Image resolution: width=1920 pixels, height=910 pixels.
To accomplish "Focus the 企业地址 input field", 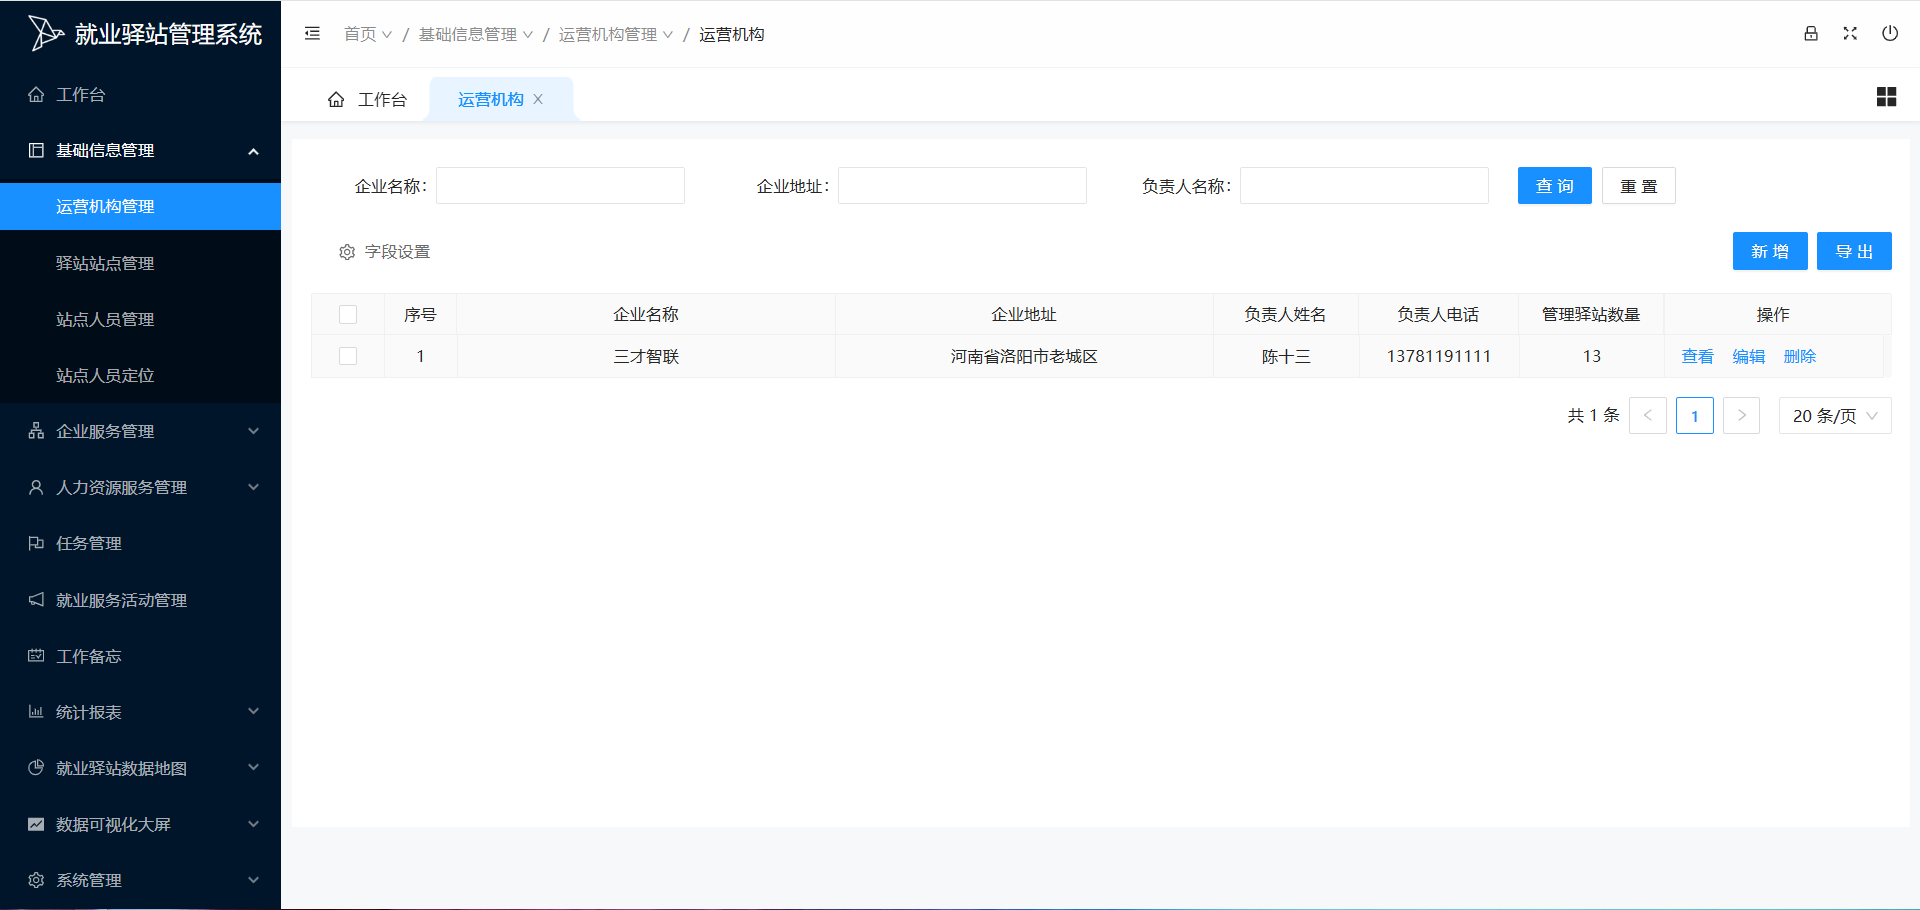I will [962, 186].
